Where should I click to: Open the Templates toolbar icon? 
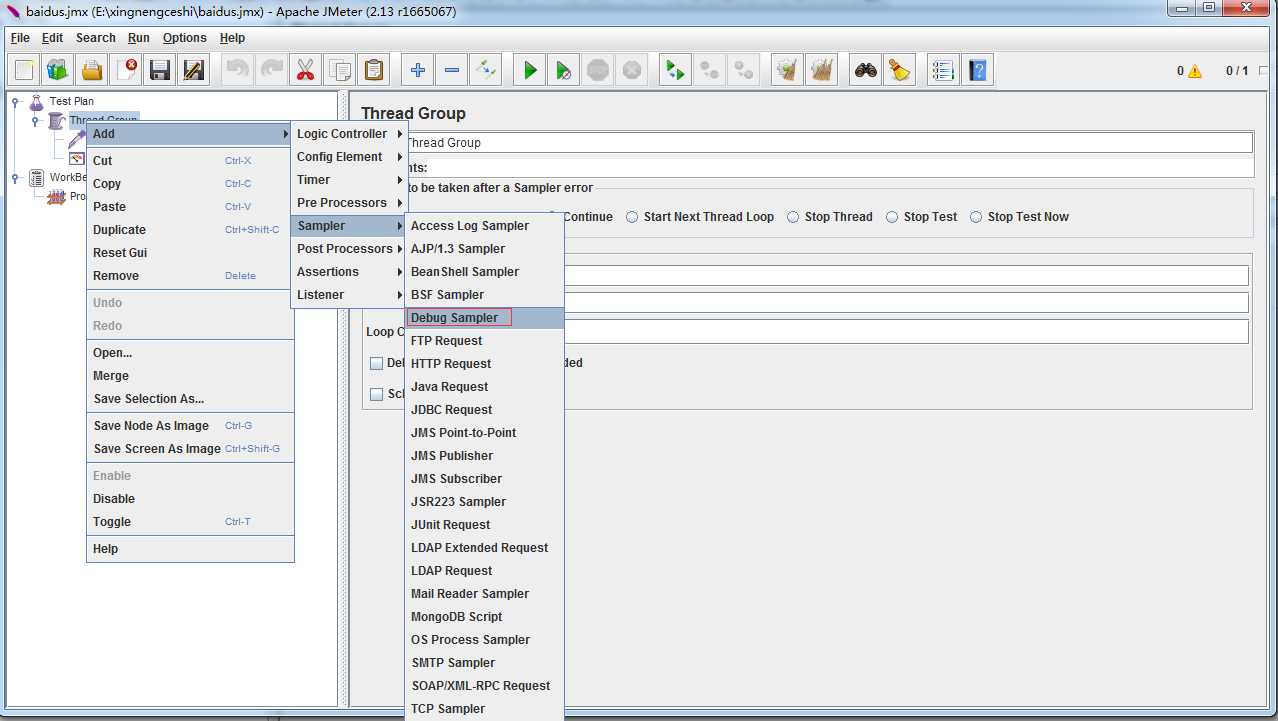tap(58, 70)
